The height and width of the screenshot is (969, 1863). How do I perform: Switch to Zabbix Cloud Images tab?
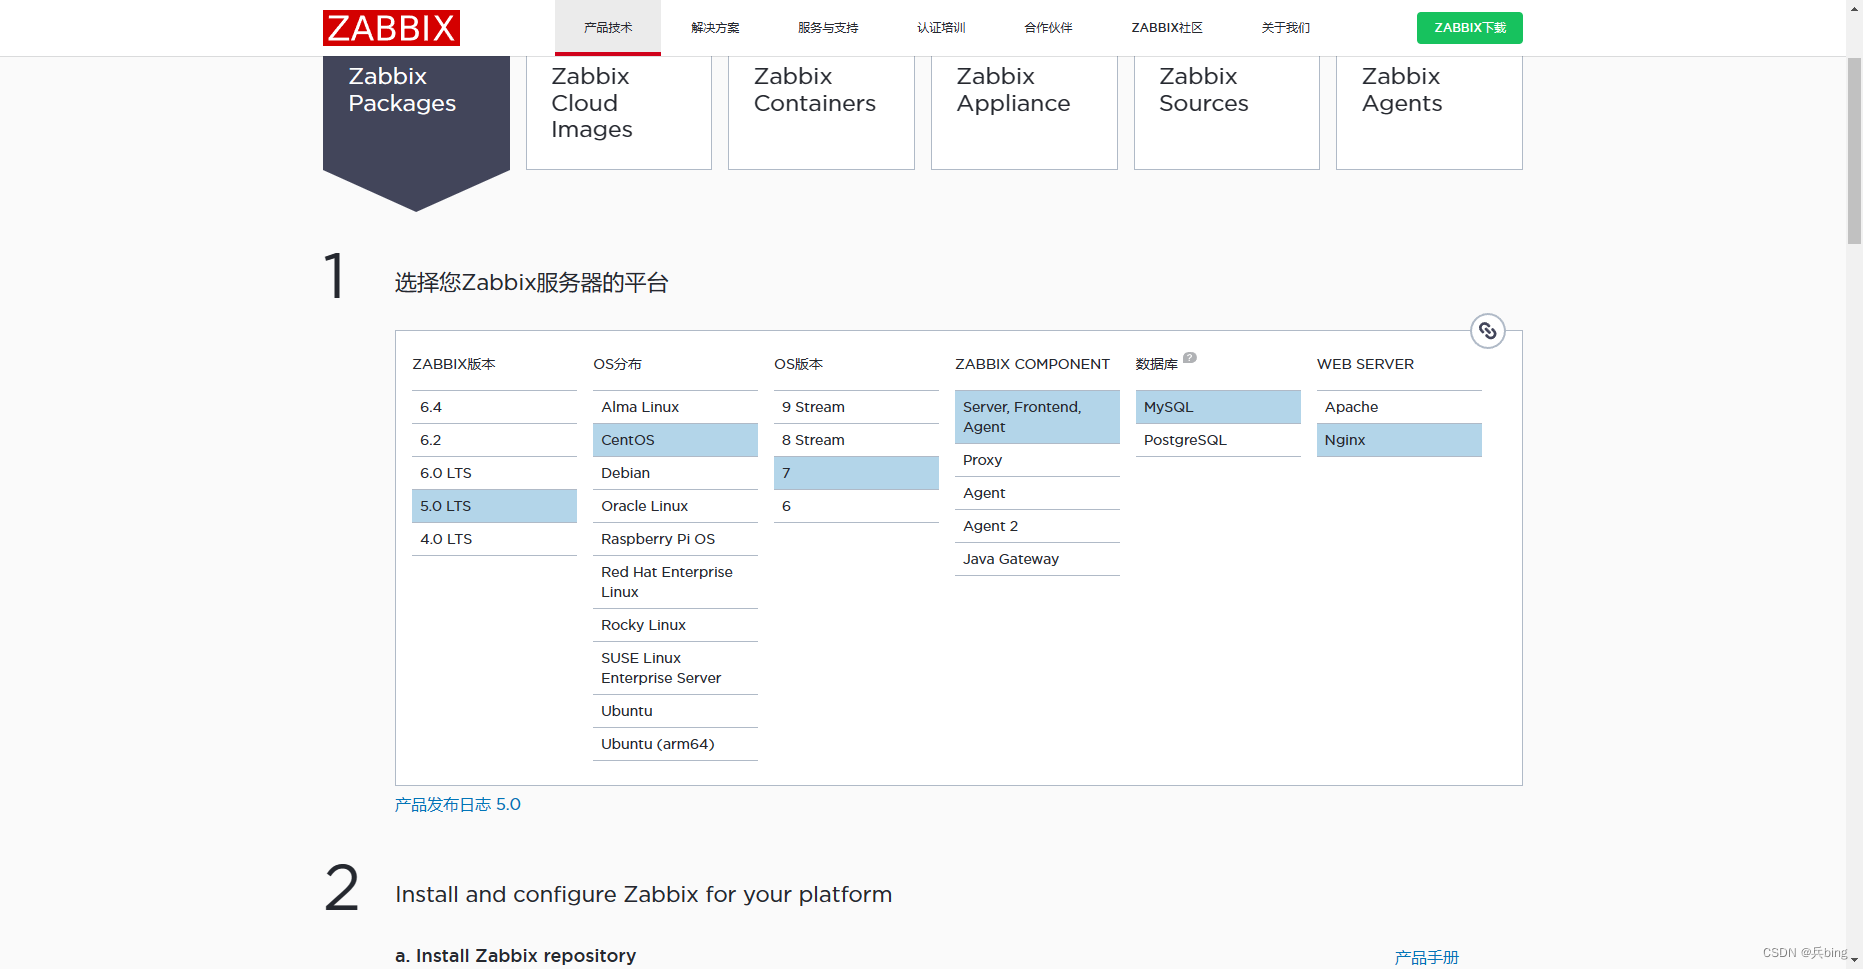click(x=619, y=112)
